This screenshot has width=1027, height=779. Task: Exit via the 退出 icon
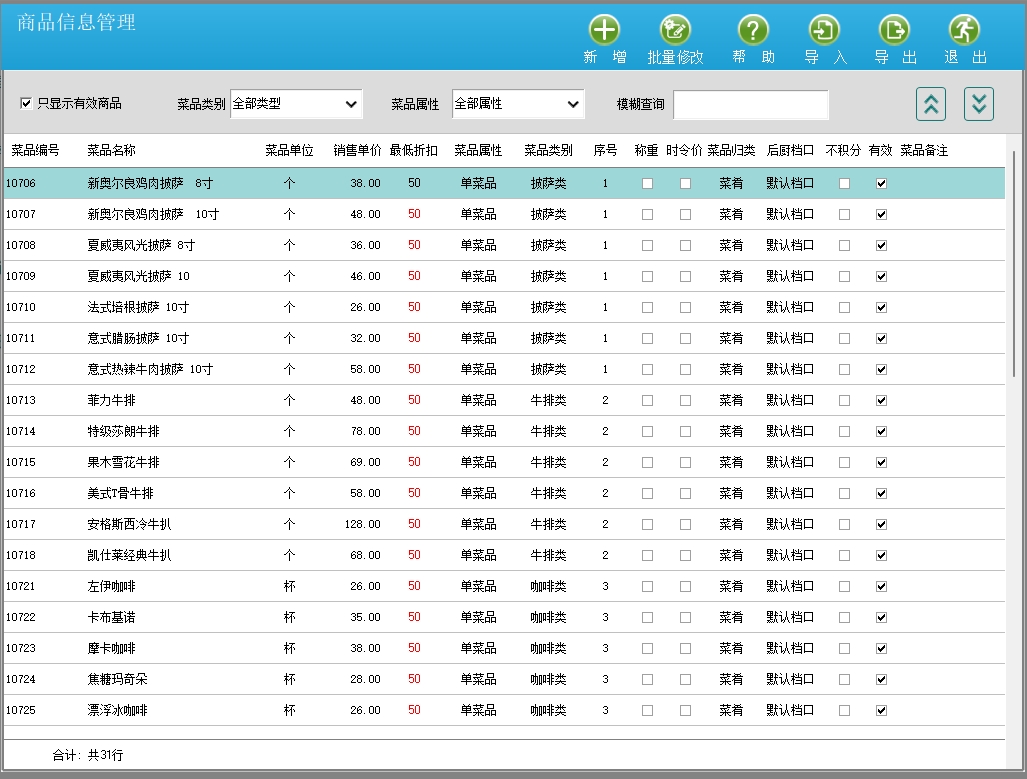coord(964,30)
